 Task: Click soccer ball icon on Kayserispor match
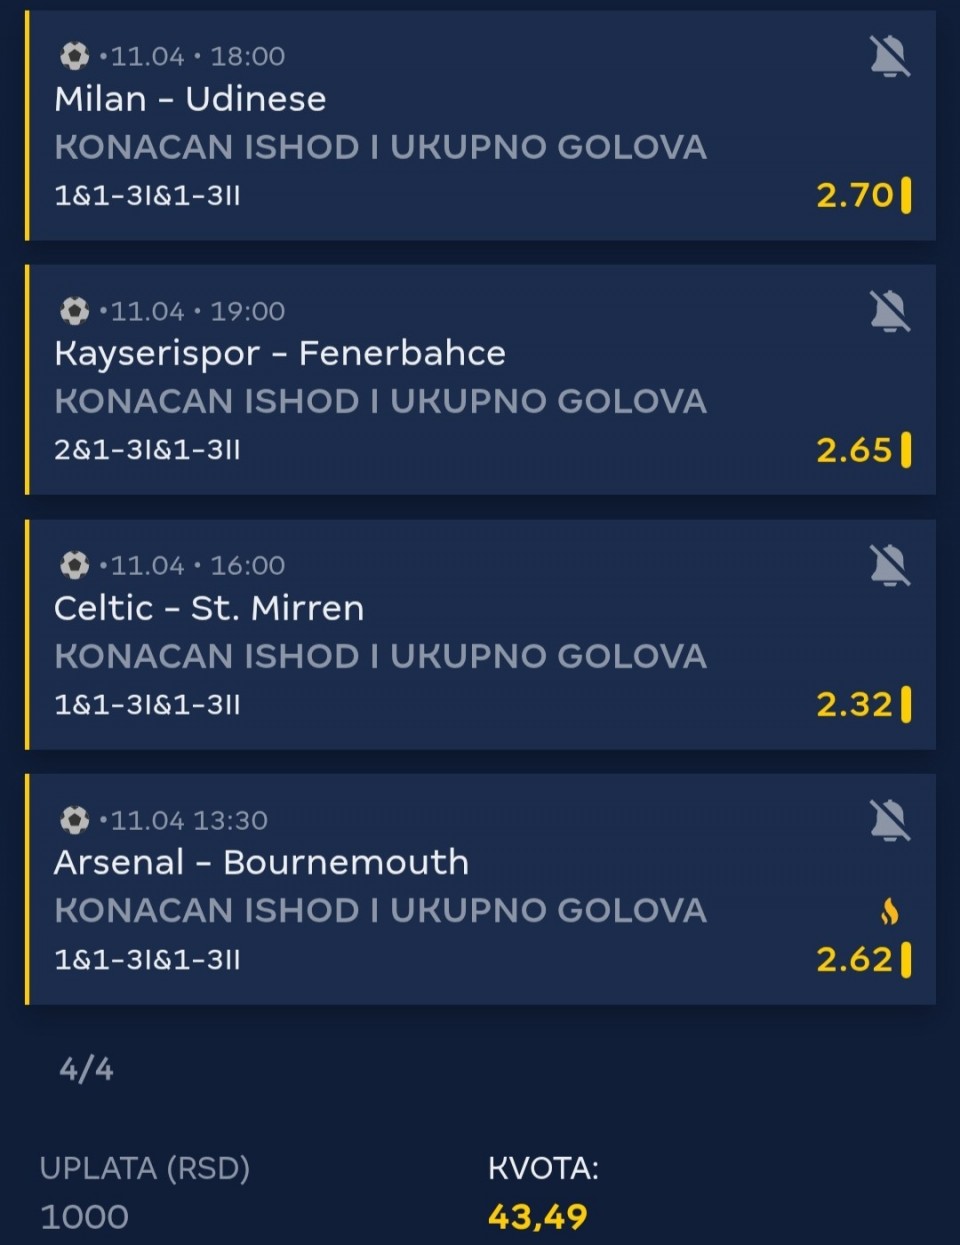pyautogui.click(x=75, y=311)
